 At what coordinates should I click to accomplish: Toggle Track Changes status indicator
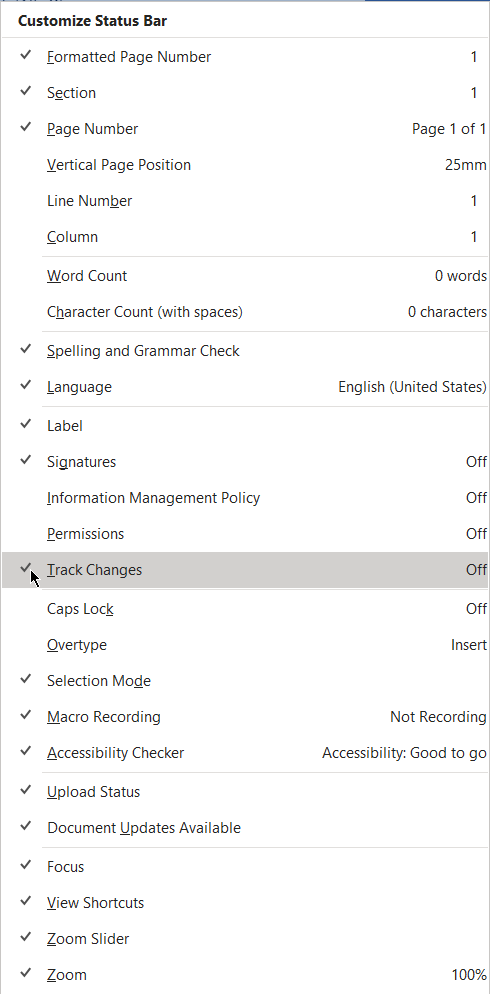pos(245,570)
